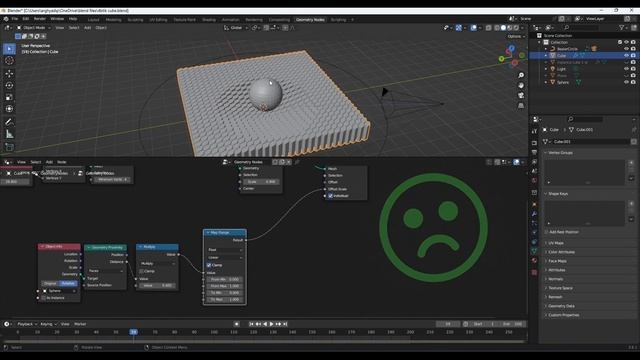640x360 pixels.
Task: Expand the Color Attributes panel
Action: point(561,252)
